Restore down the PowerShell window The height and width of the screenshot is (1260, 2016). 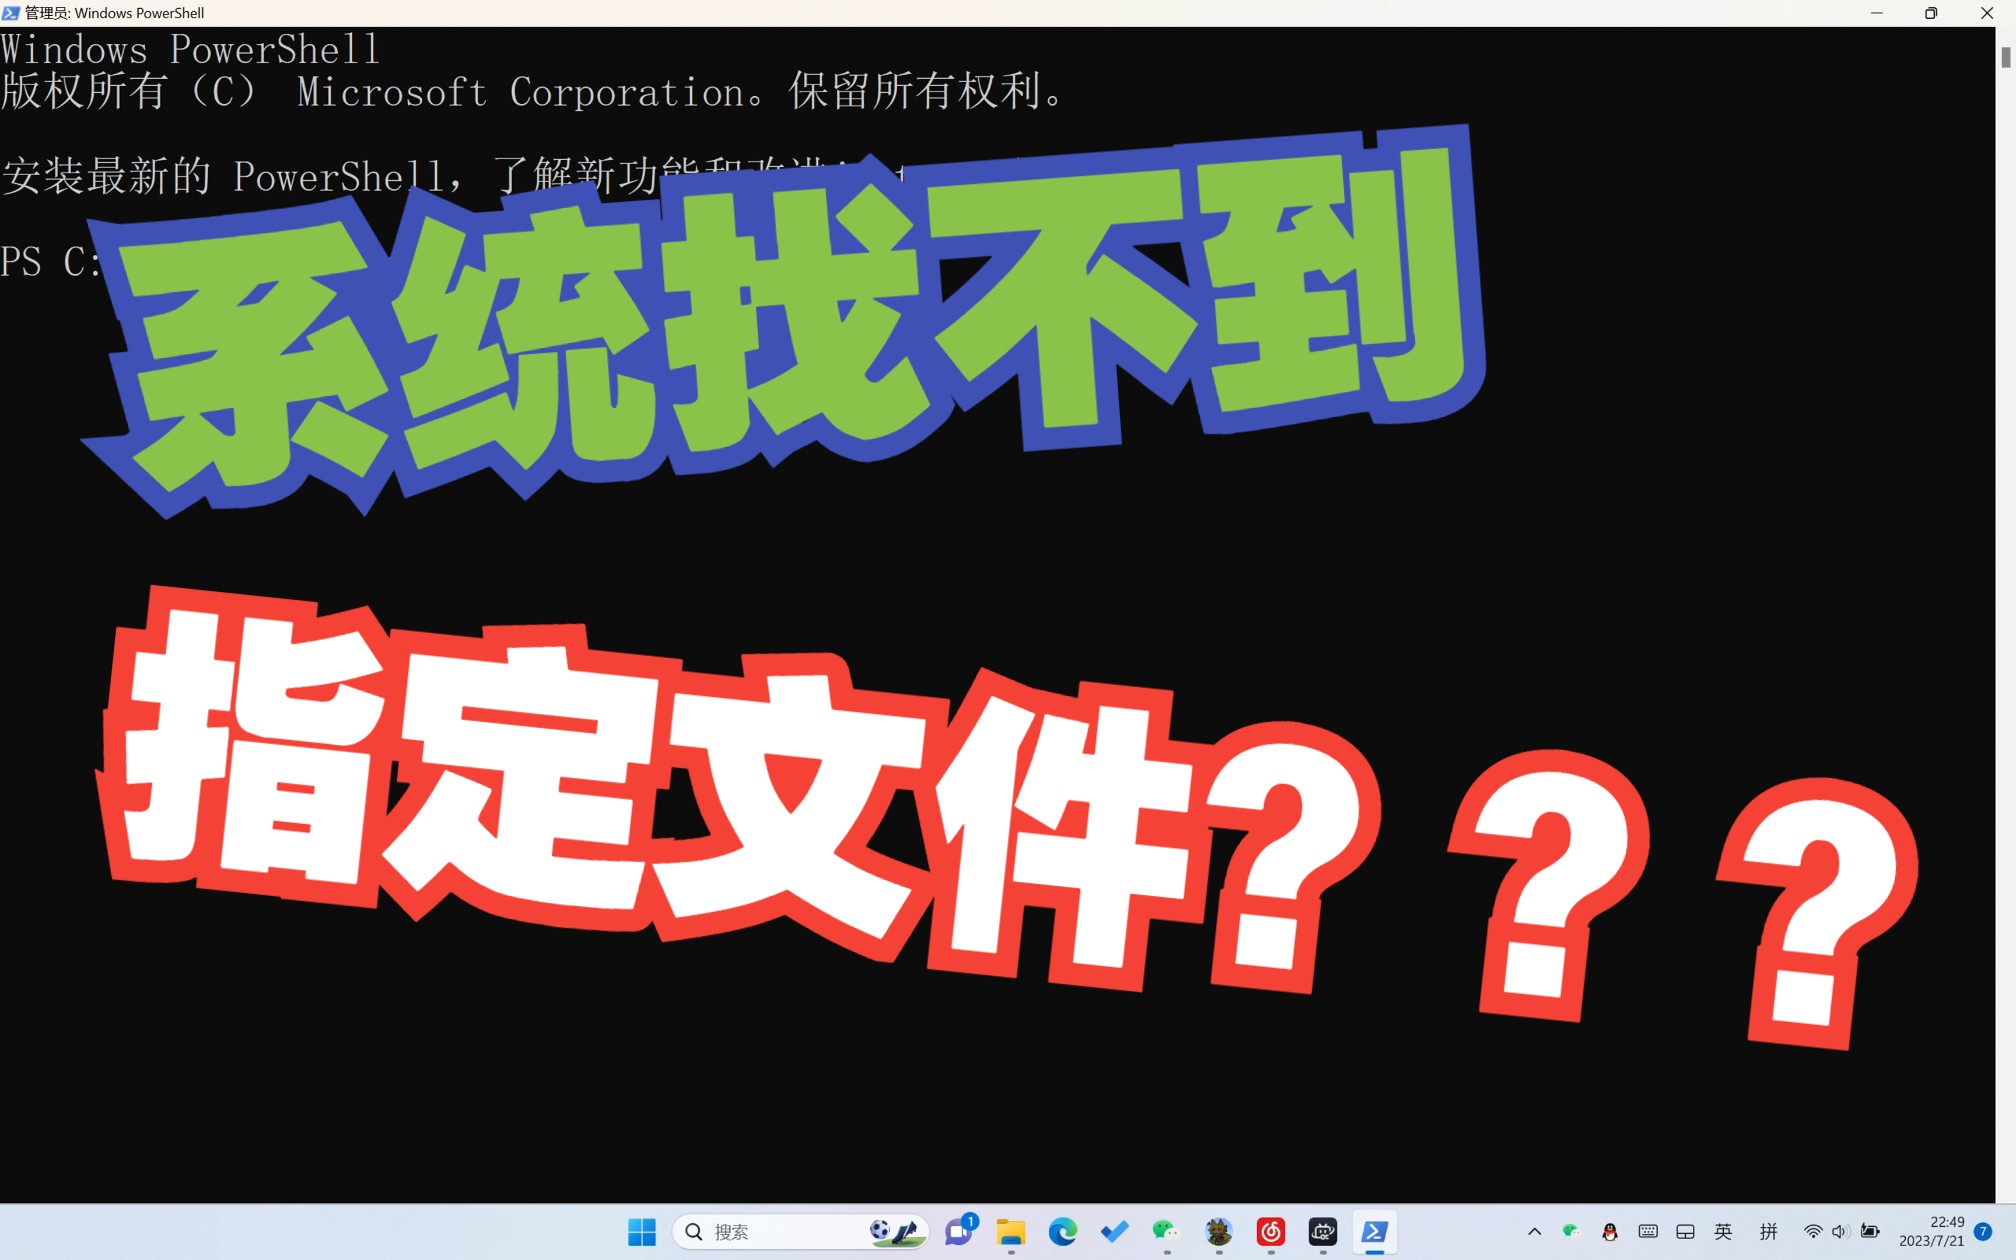1931,13
